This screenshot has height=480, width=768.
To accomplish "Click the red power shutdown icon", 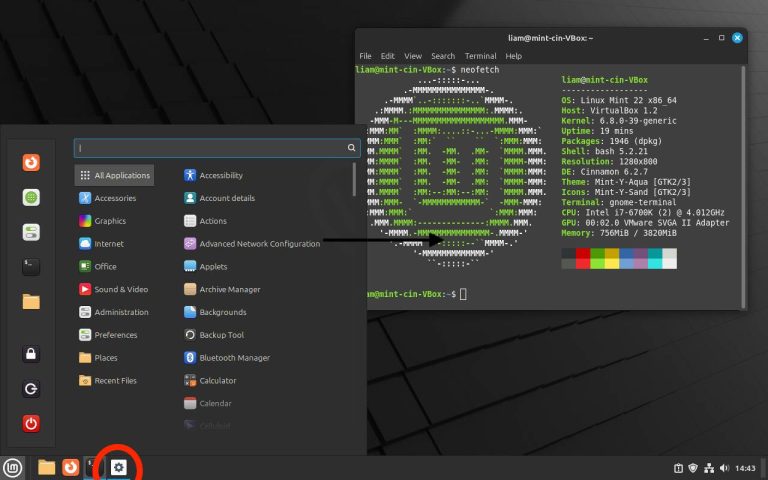I will tap(31, 424).
